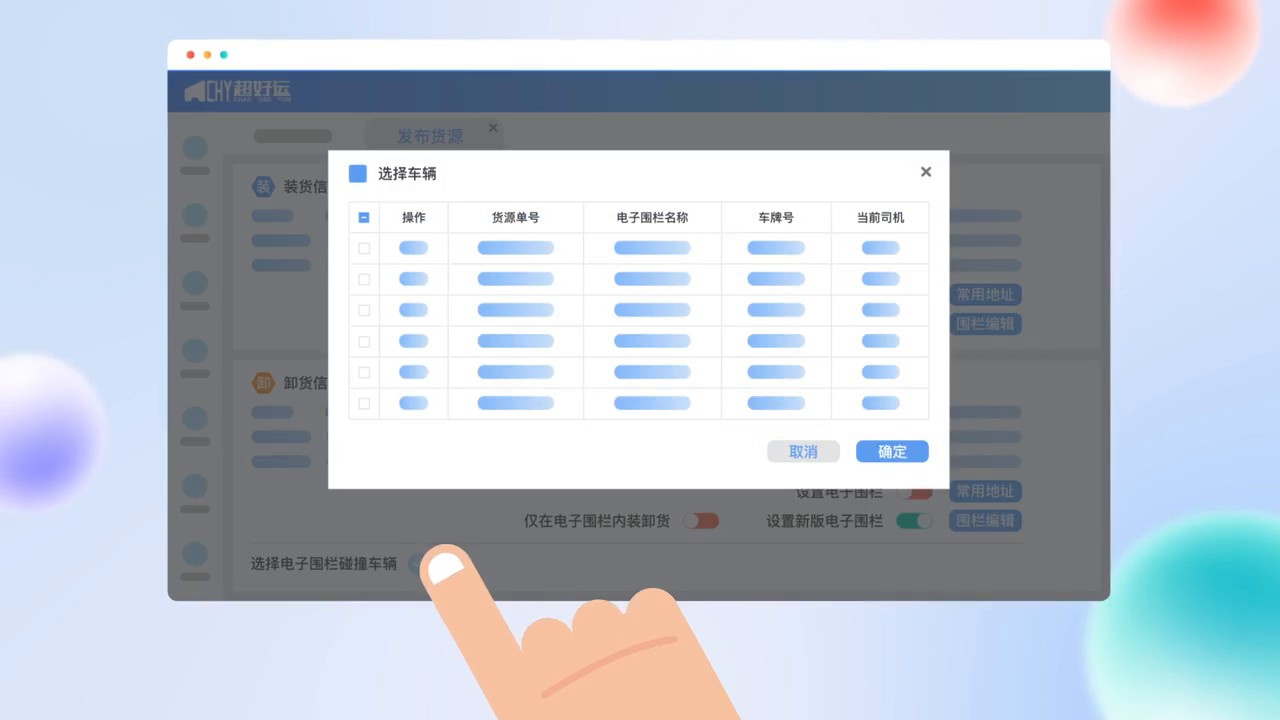
Task: Check the first vehicle row checkbox
Action: pyautogui.click(x=364, y=249)
